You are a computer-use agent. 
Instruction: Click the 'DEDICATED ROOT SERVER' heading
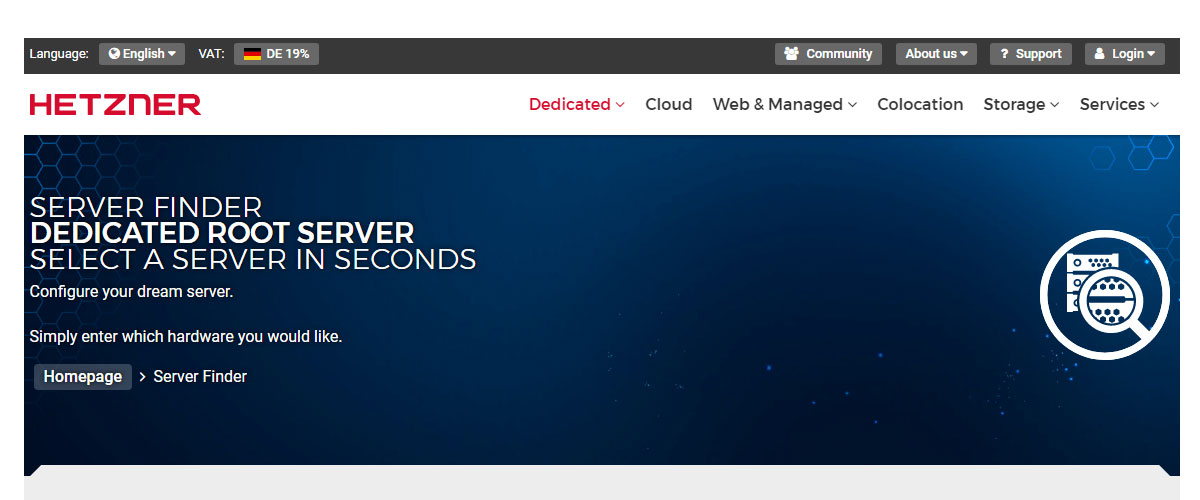coord(222,234)
